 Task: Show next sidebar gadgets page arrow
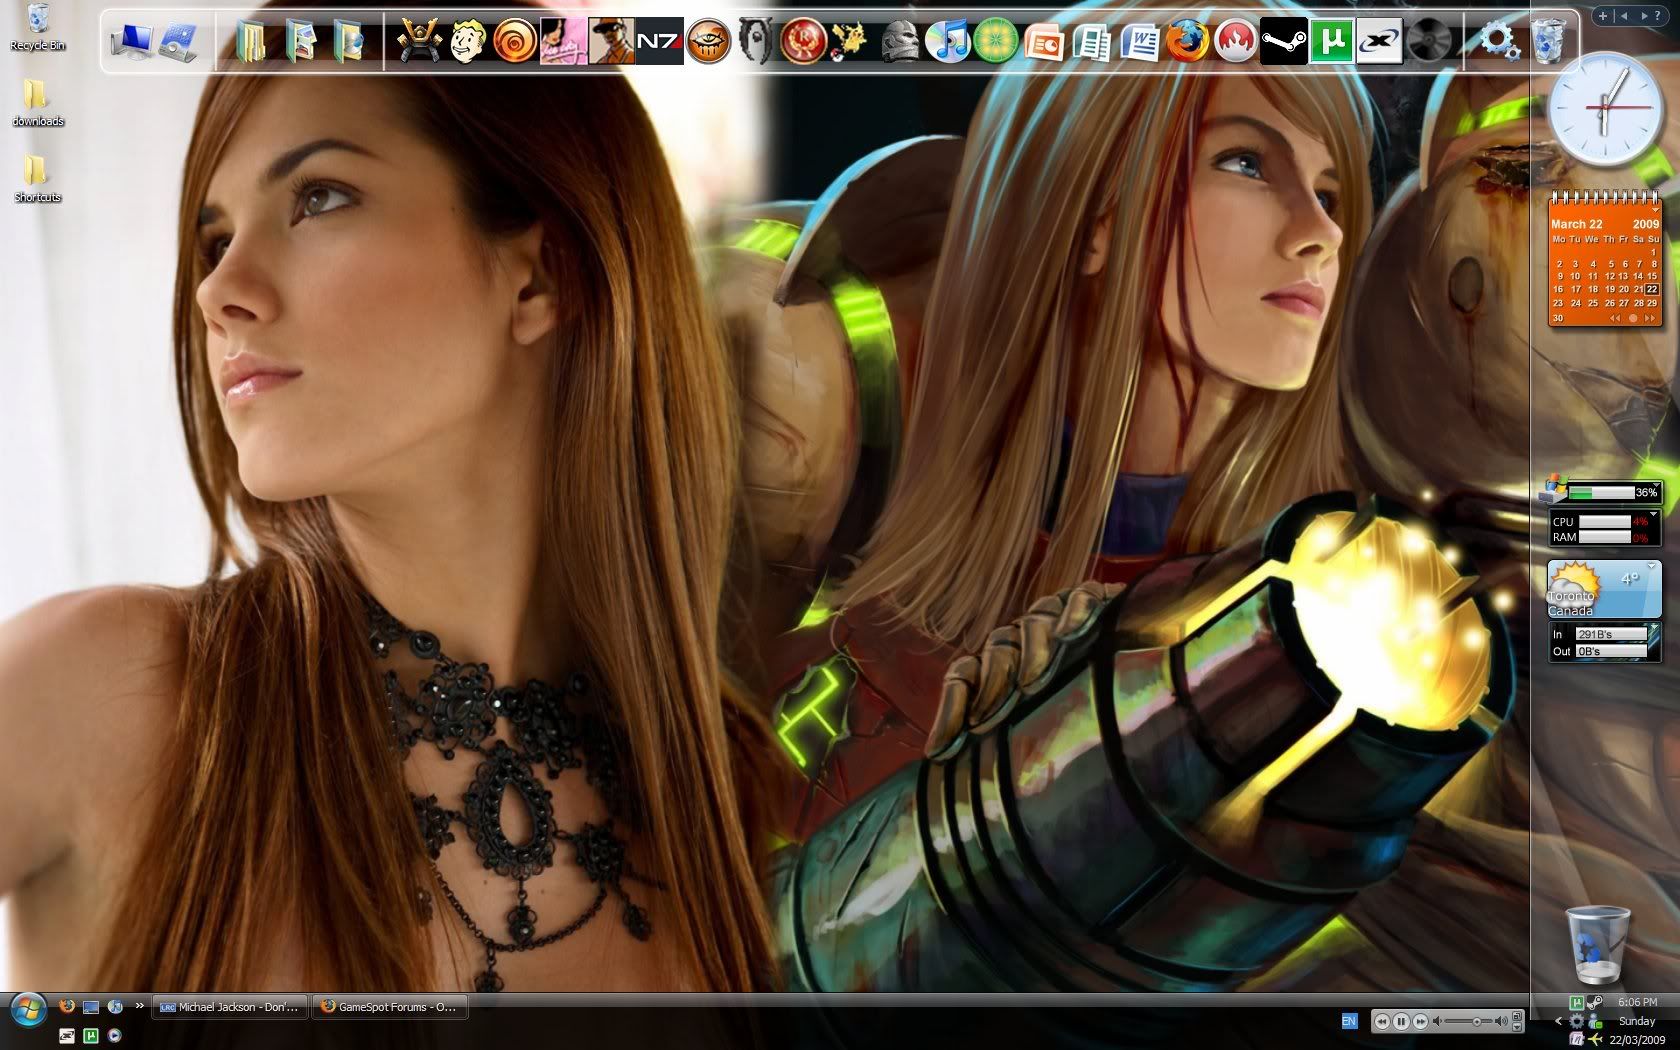(x=1643, y=16)
